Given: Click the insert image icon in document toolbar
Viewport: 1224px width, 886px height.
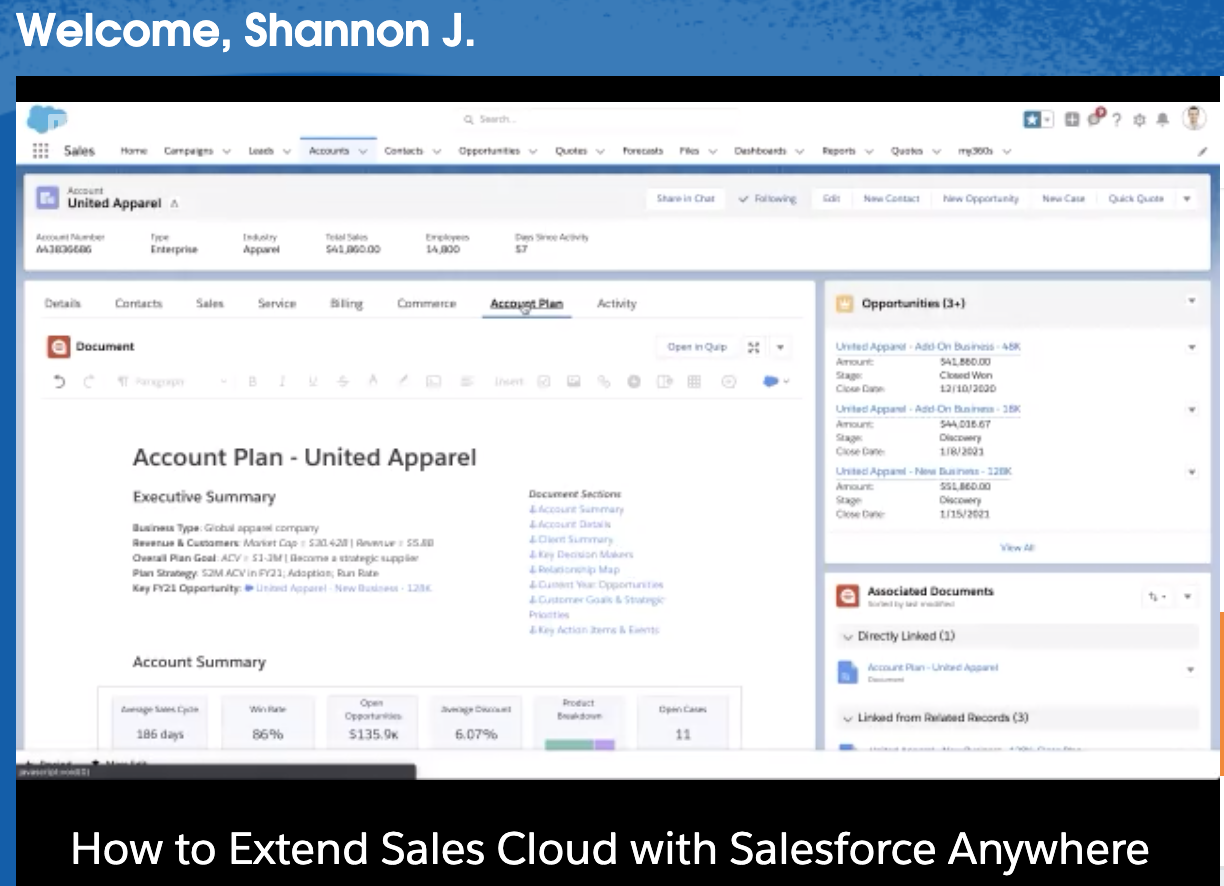Looking at the screenshot, I should click(573, 381).
